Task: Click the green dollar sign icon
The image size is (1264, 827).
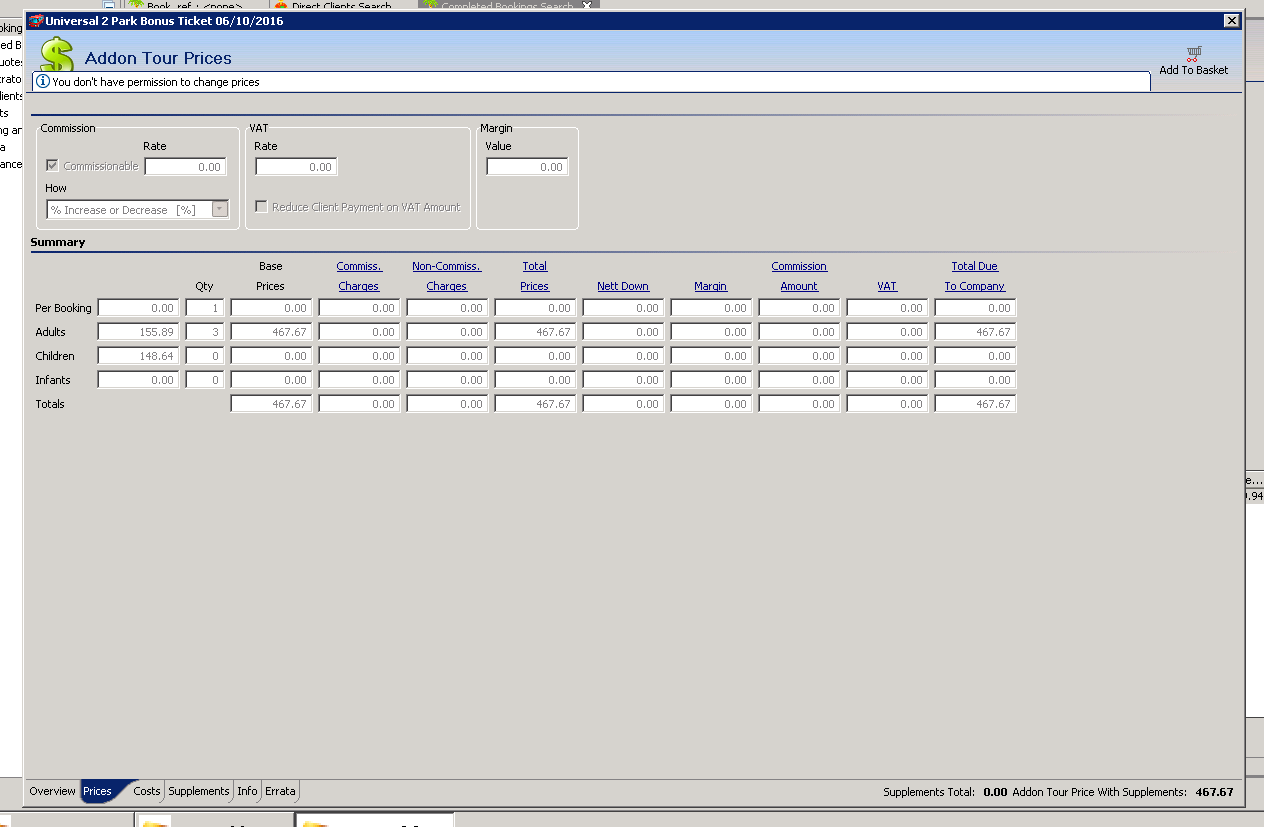Action: point(57,55)
